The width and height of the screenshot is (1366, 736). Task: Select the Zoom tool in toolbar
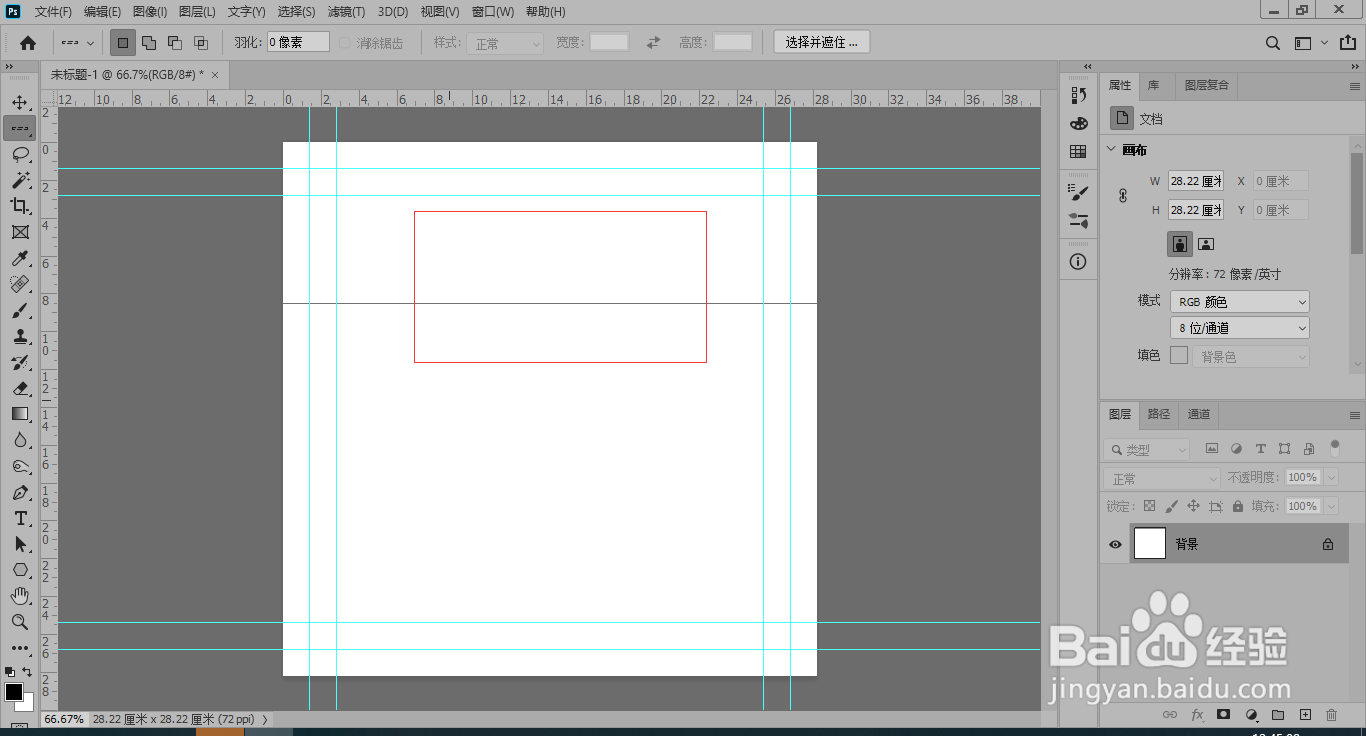click(x=20, y=622)
